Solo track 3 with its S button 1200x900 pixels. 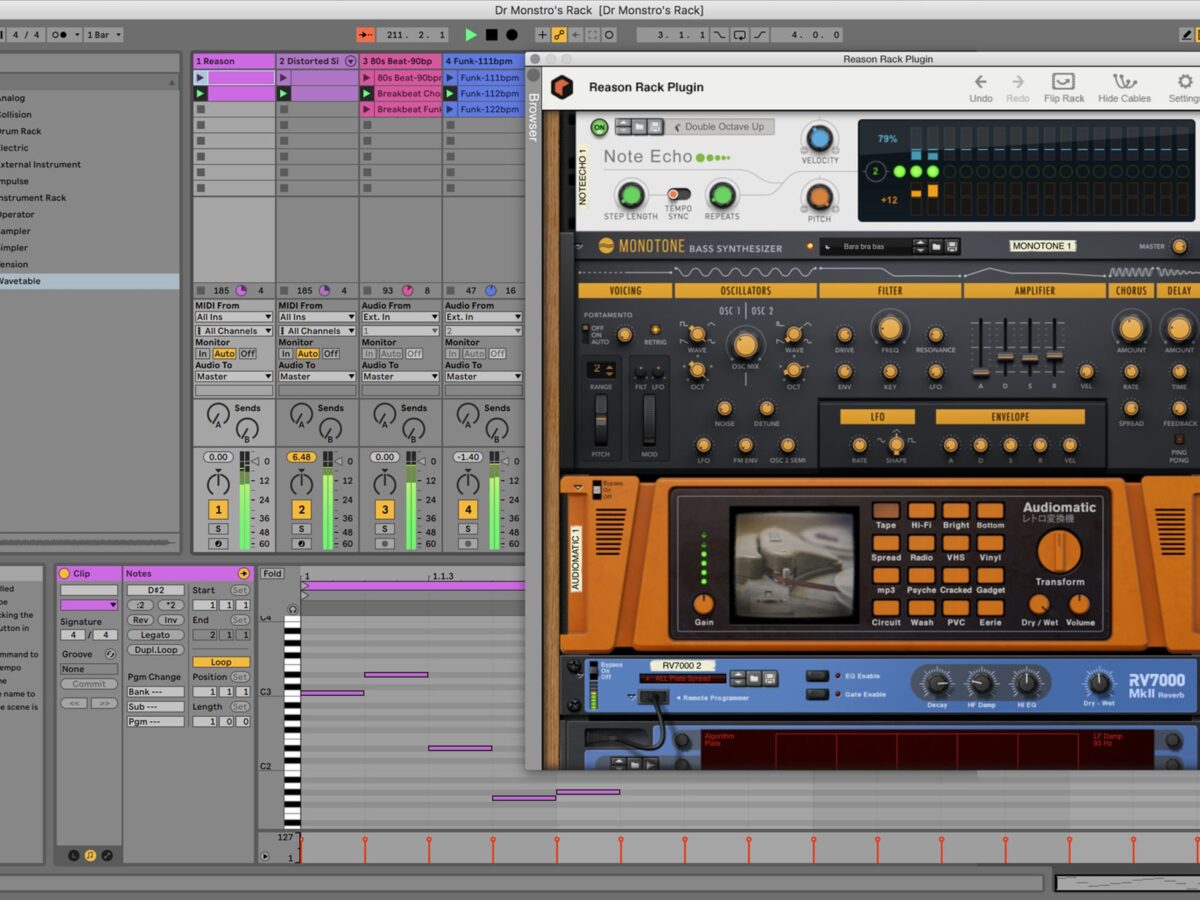(x=384, y=529)
